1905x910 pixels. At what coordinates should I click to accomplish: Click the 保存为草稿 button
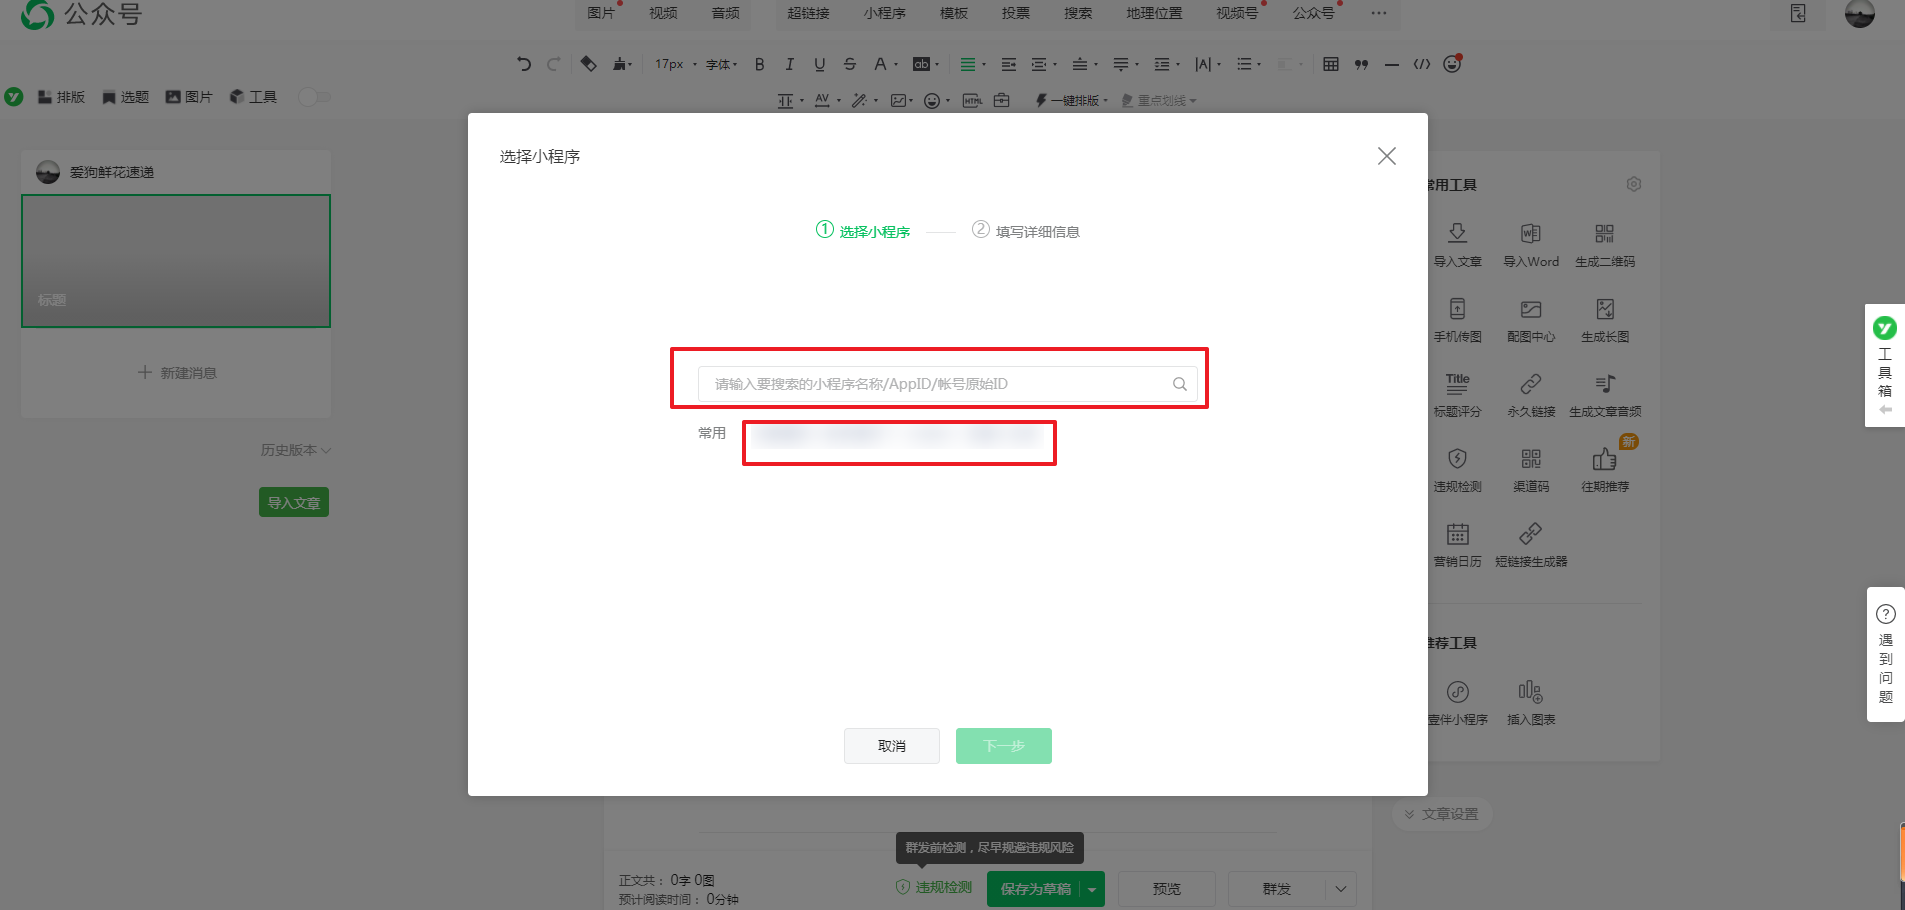[x=1035, y=889]
